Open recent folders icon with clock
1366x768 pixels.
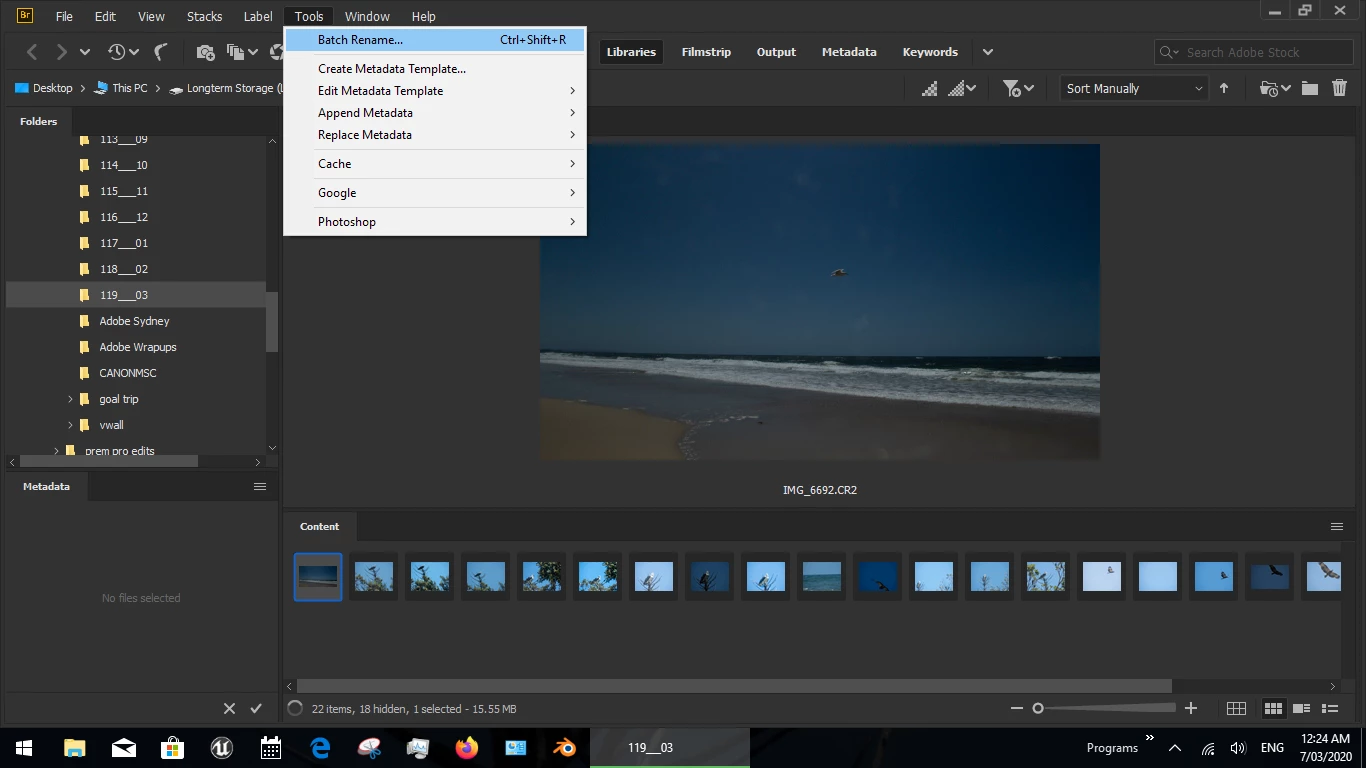1275,88
